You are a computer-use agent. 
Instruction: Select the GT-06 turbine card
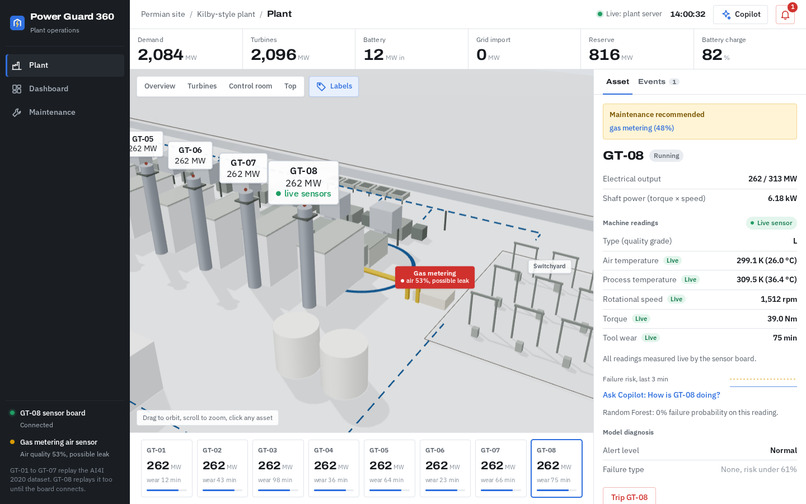click(445, 468)
